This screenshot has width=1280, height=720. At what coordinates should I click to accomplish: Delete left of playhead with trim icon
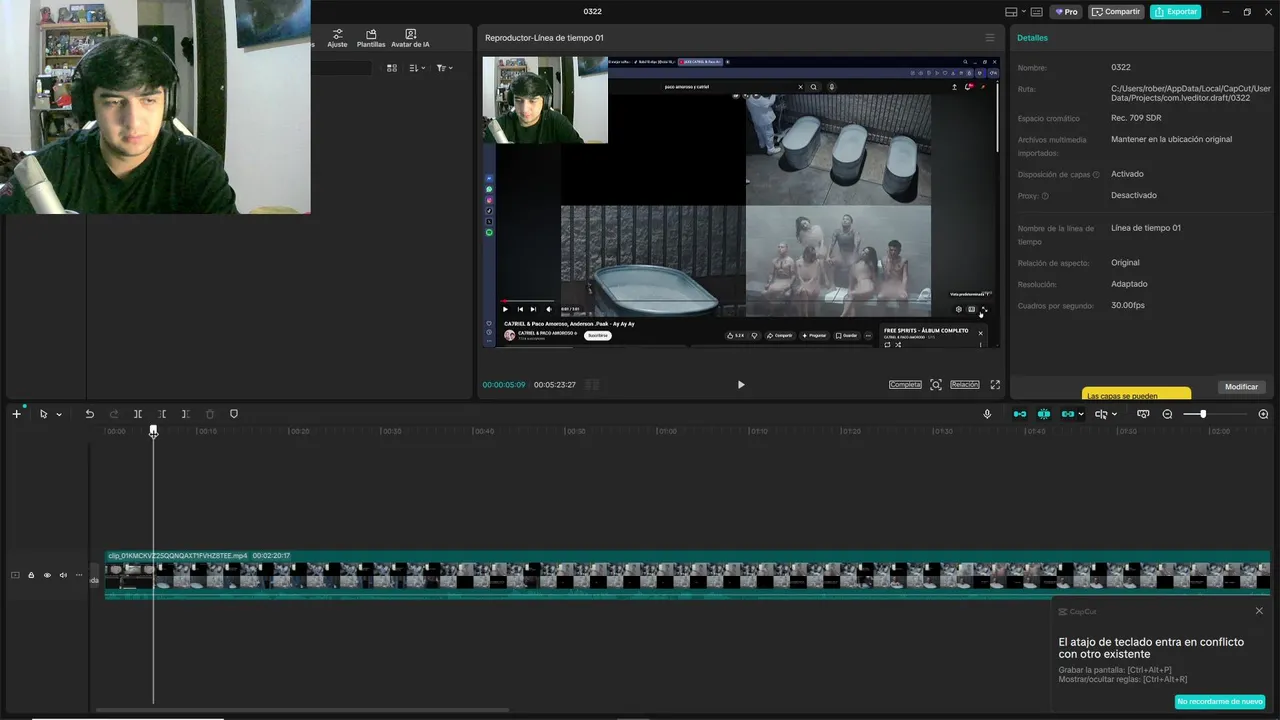point(162,414)
